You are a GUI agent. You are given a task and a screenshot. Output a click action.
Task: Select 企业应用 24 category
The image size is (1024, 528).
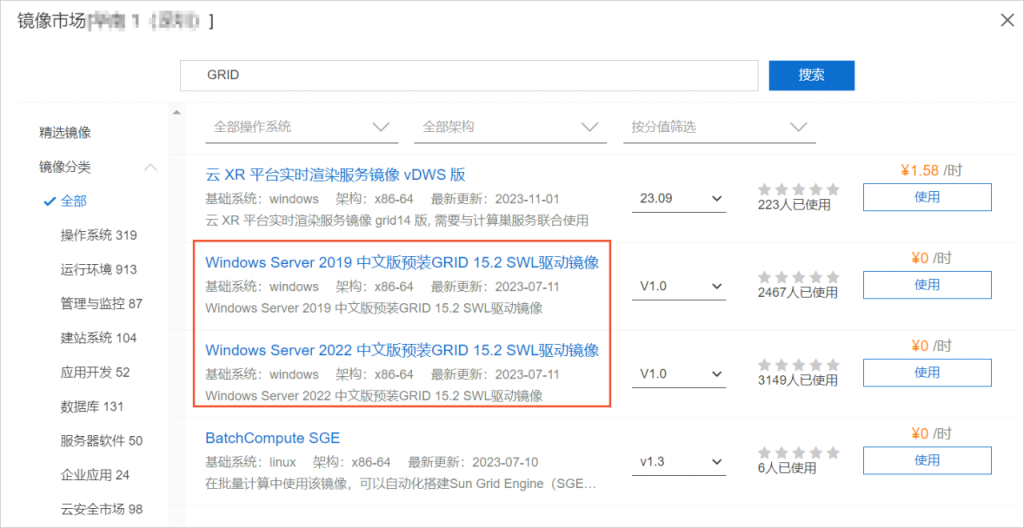(95, 475)
